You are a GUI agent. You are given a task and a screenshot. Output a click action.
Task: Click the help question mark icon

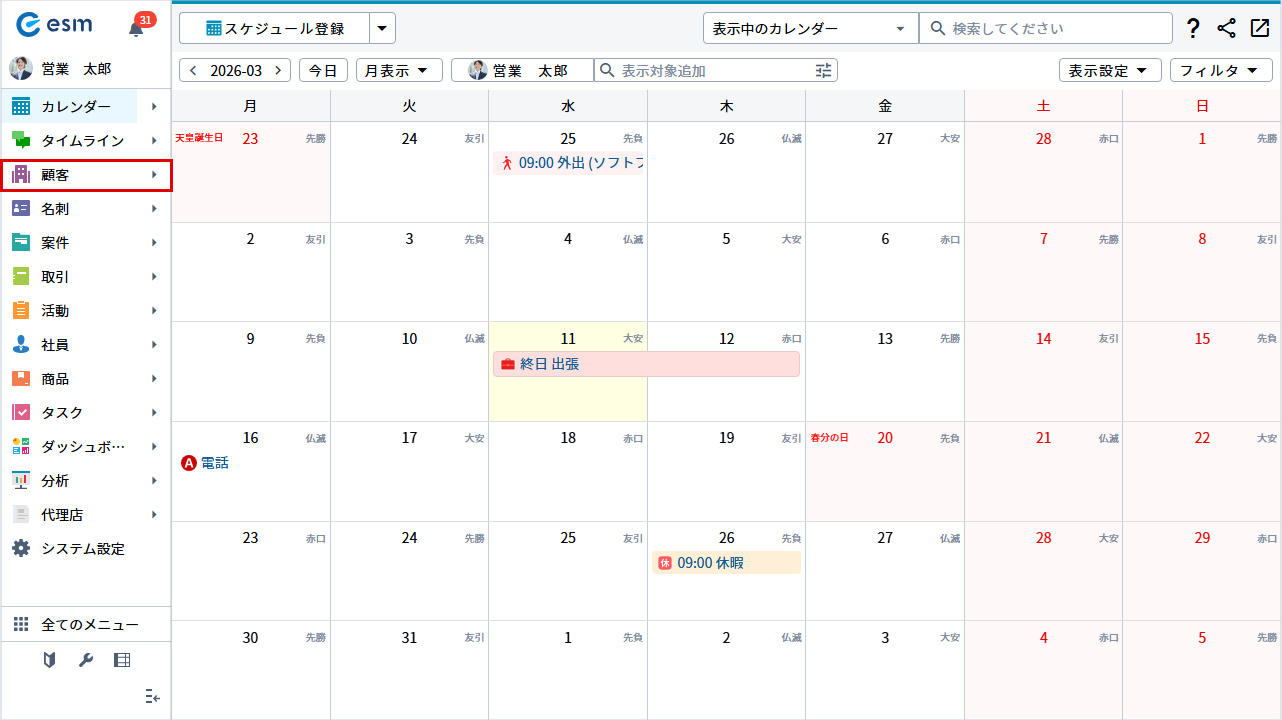pos(1193,29)
